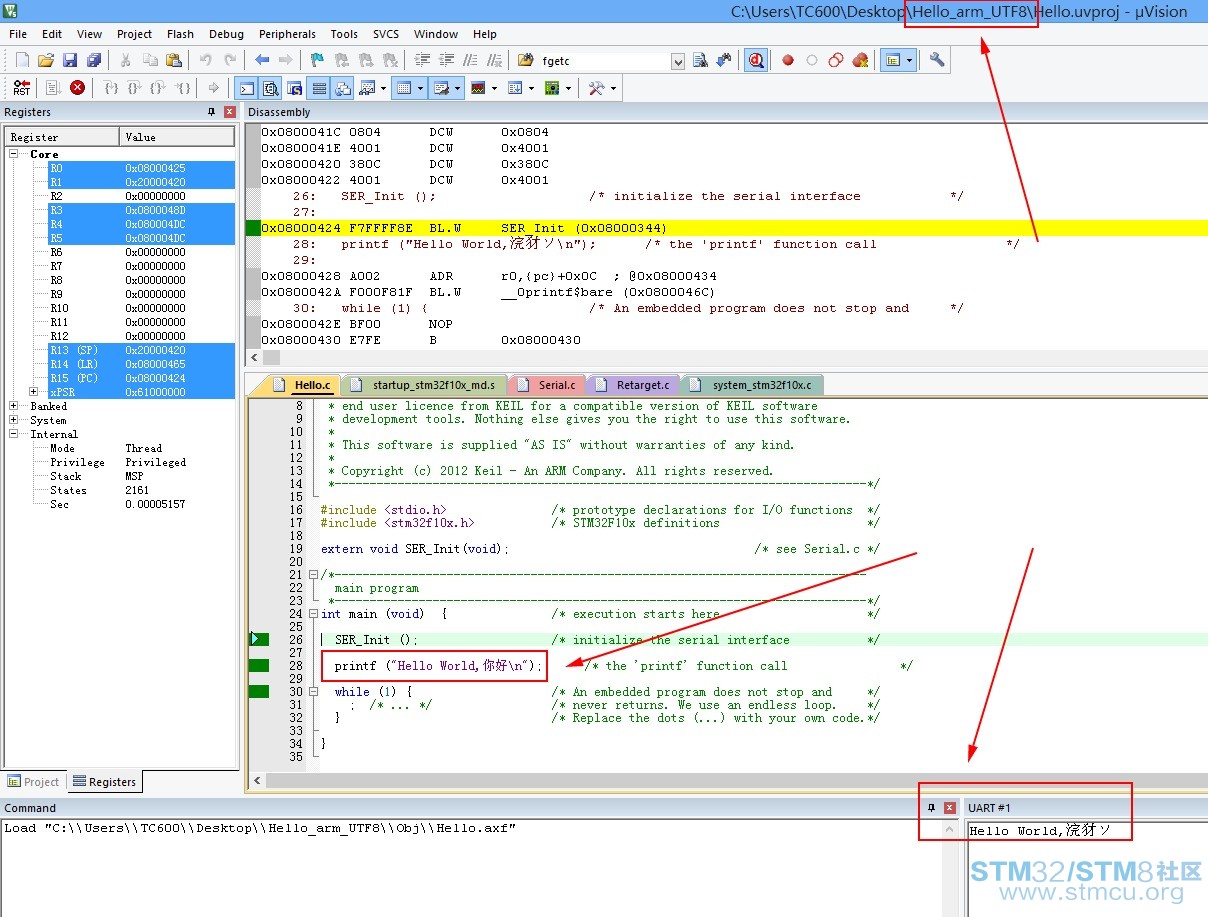Collapse the main function code fold
The width and height of the screenshot is (1208, 917).
(x=314, y=614)
